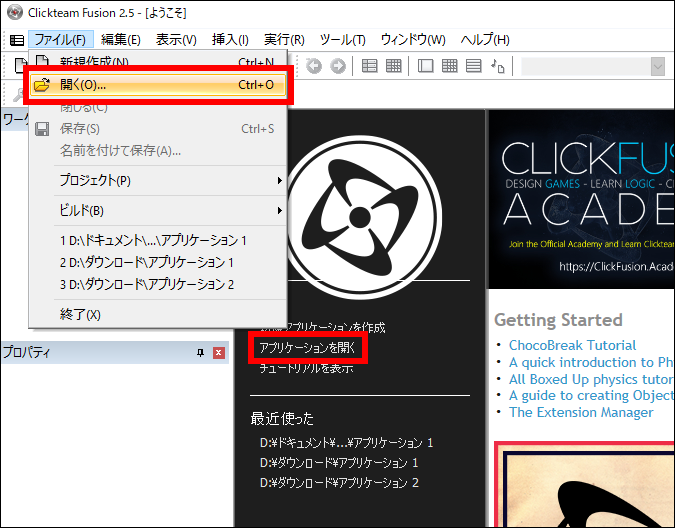Open D:¥ドキュメント¥...¥アプリケーション 1 in 最近使った list
Viewport: 675px width, 528px height.
(346, 443)
